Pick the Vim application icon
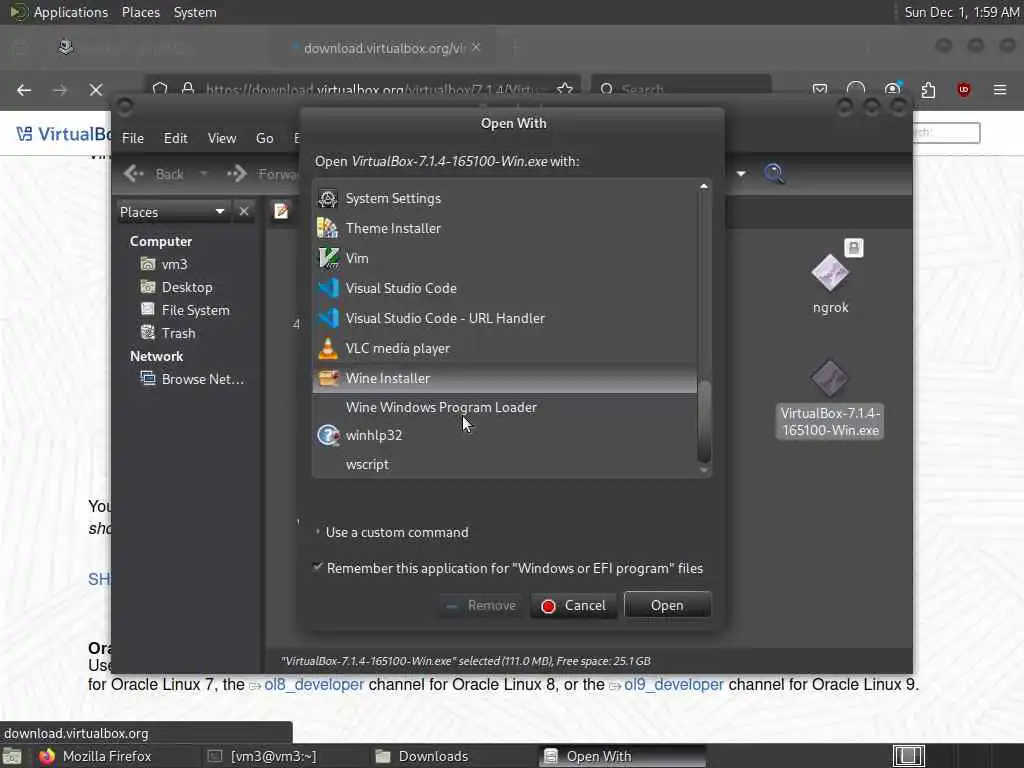 coord(328,258)
